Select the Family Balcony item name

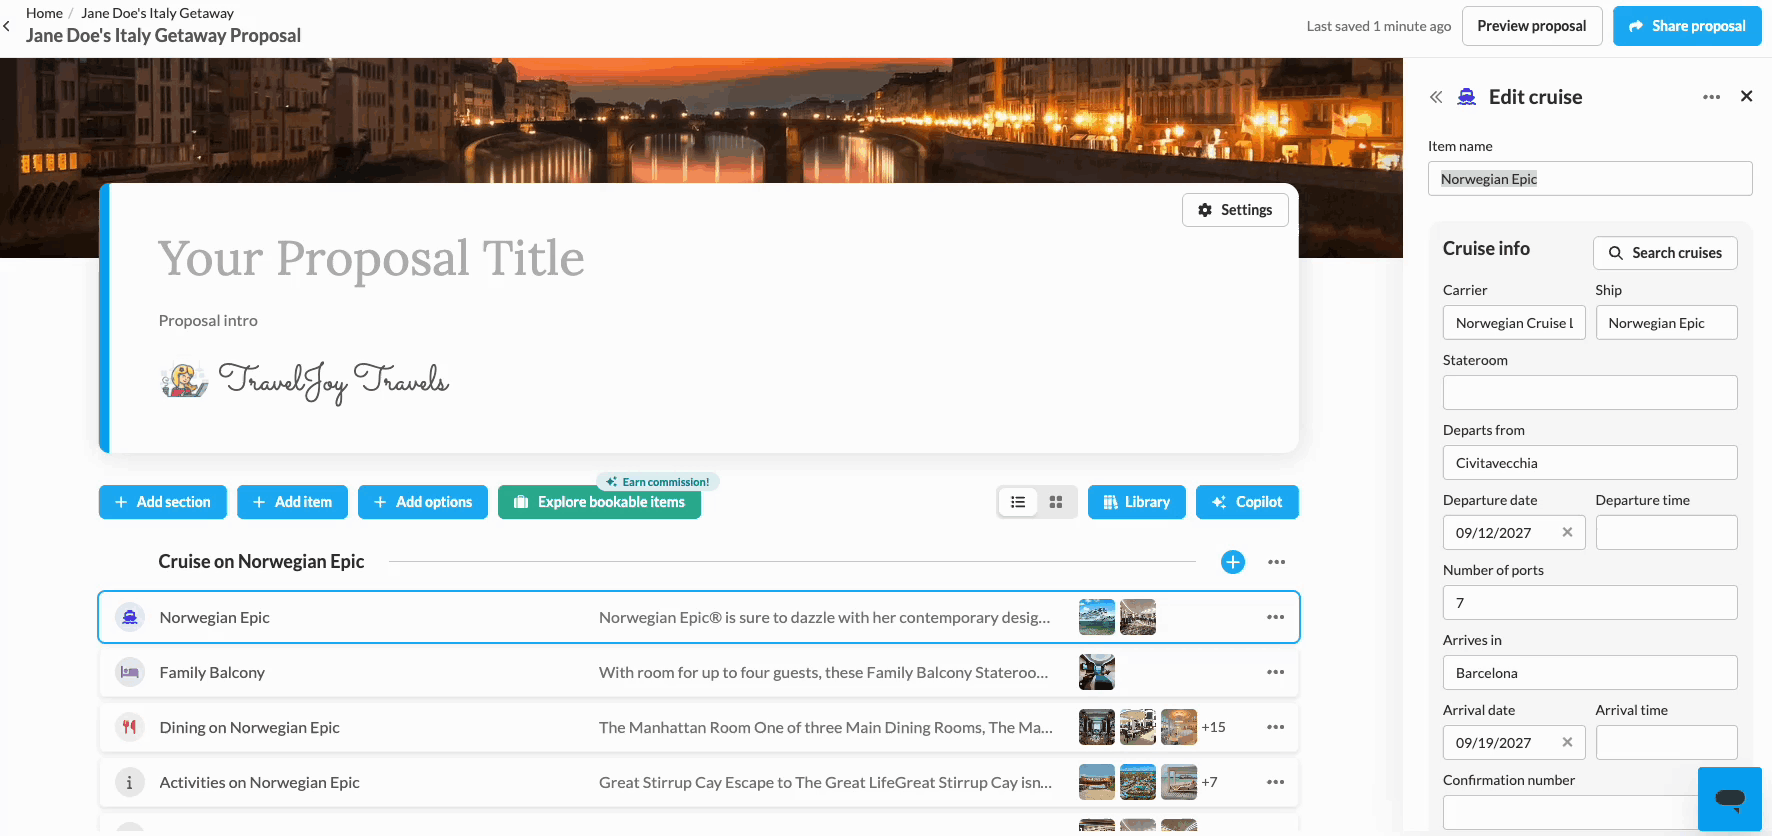pyautogui.click(x=212, y=673)
